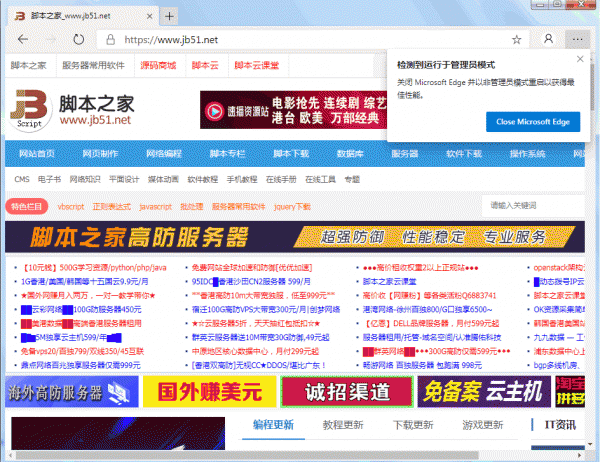
Task: Reload the page with refresh icon
Action: coord(78,39)
